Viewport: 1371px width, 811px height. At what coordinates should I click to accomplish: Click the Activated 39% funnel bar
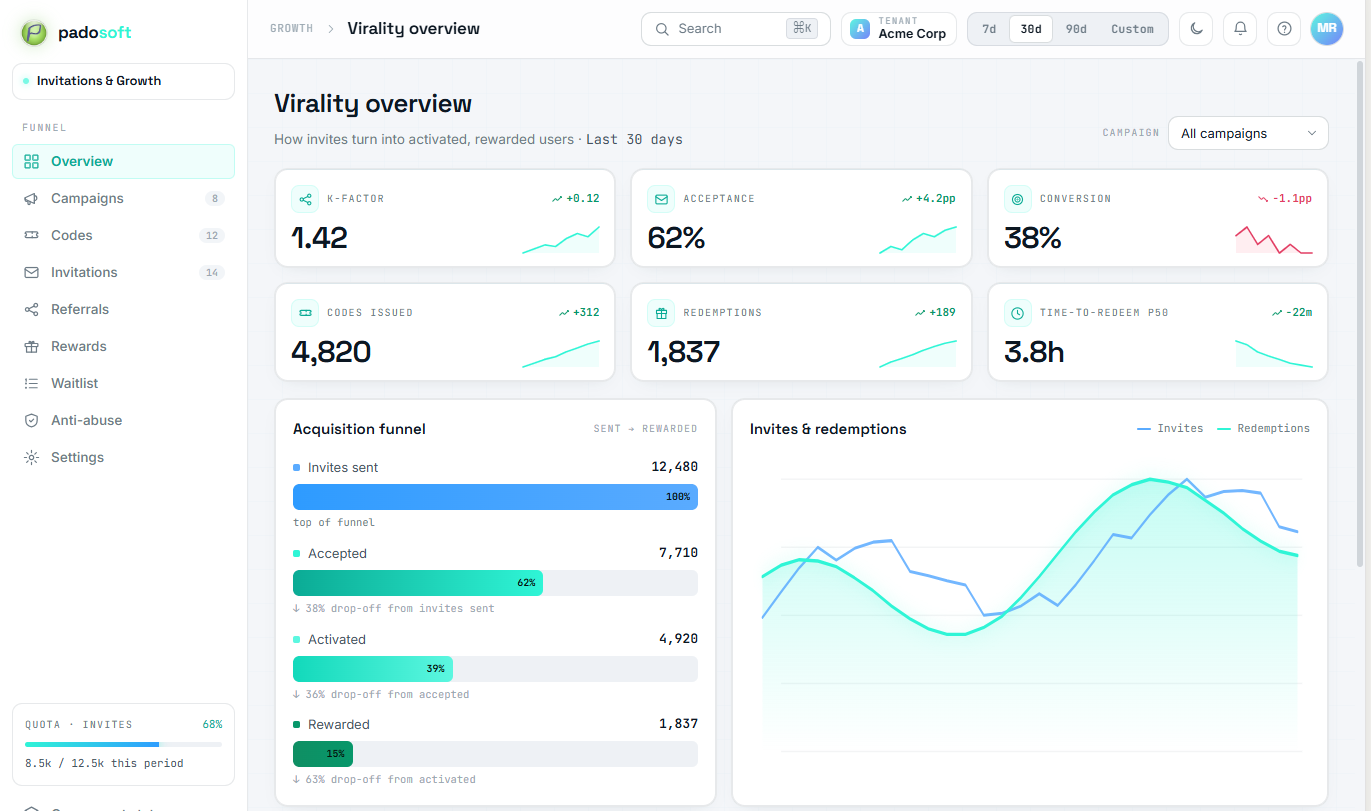point(373,669)
